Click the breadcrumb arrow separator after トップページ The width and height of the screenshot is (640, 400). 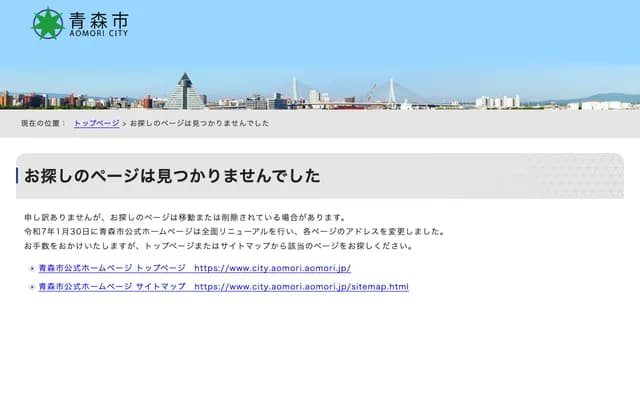124,123
